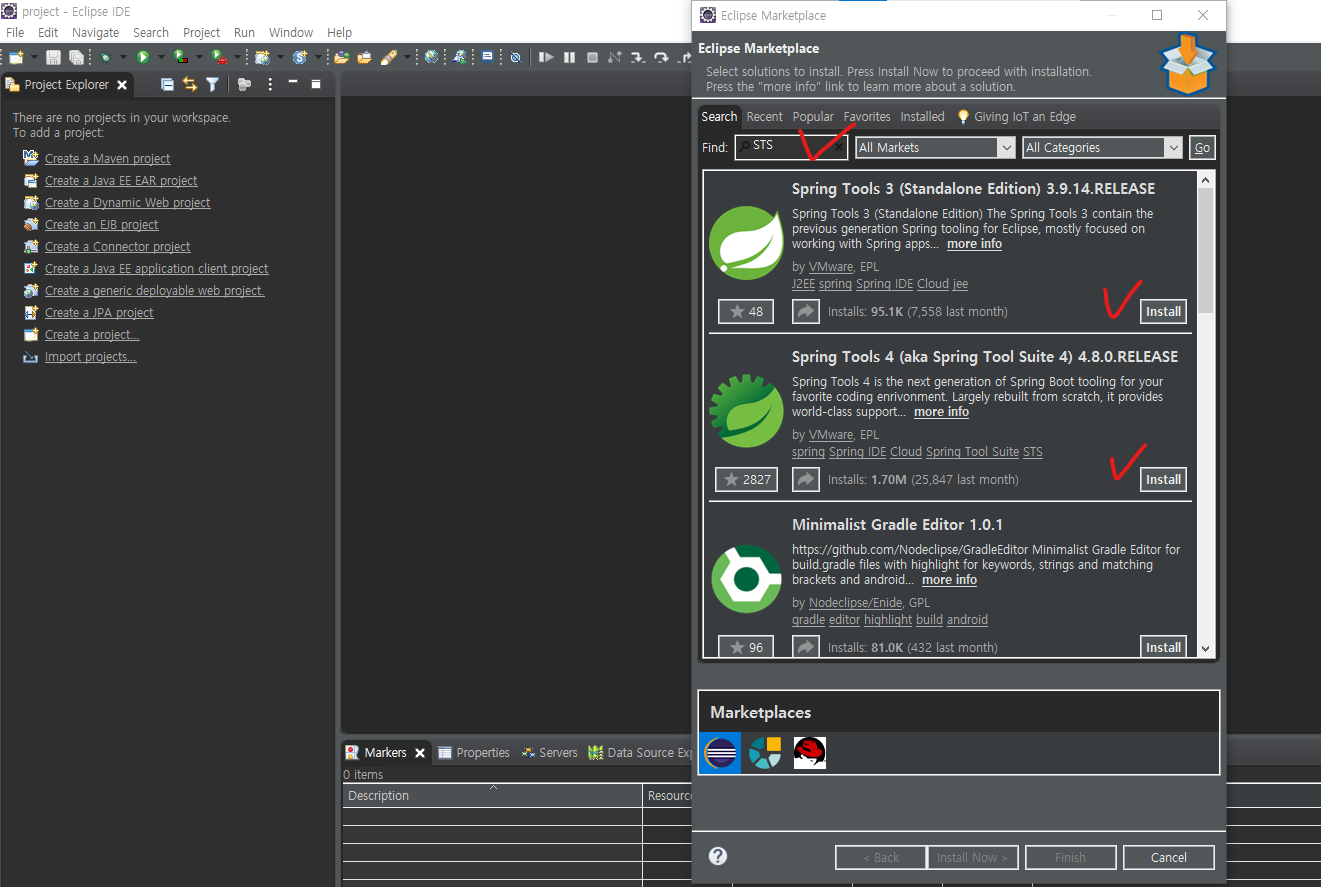Screen dimensions: 1321x887
Task: Click star favorite button showing 2827
Action: [x=746, y=479]
